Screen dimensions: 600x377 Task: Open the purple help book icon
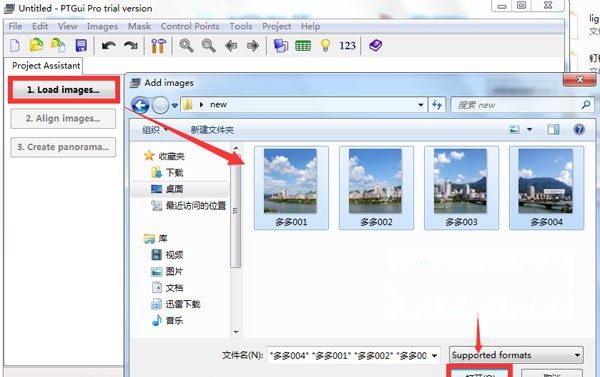(375, 46)
